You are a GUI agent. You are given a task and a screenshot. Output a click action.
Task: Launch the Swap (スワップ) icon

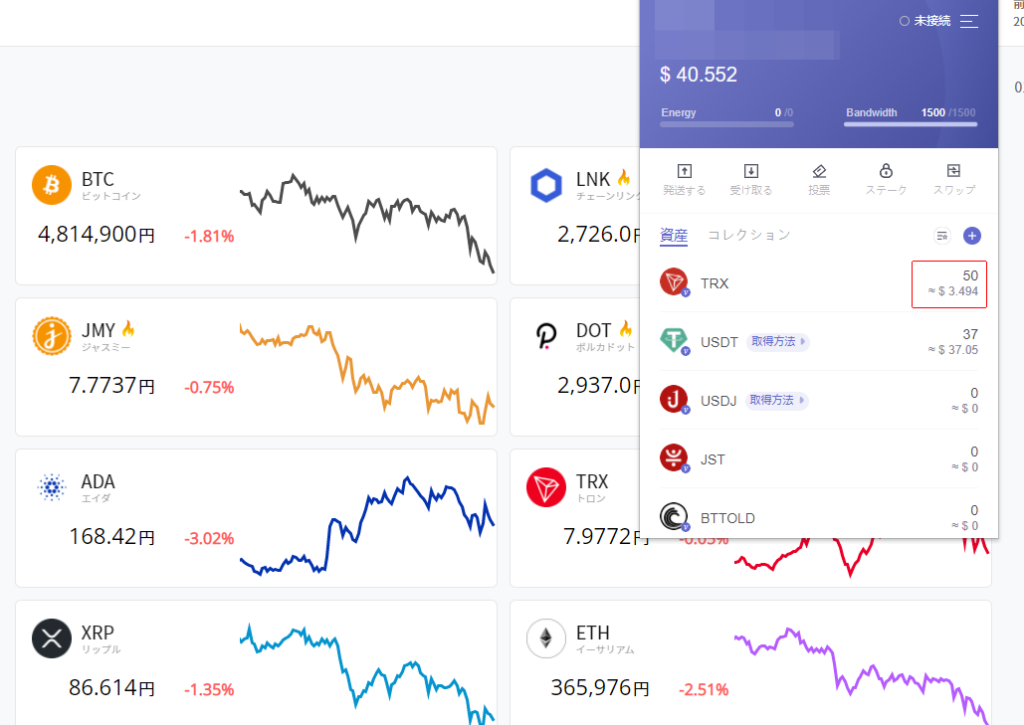tap(953, 172)
